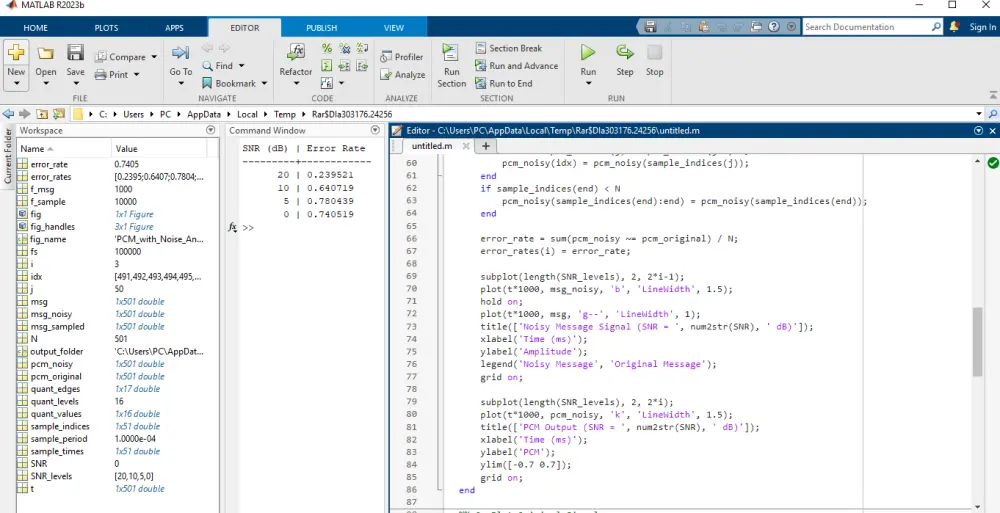The image size is (1000, 513).
Task: Click the 0.239521 error rate in Command Window
Action: 330,175
